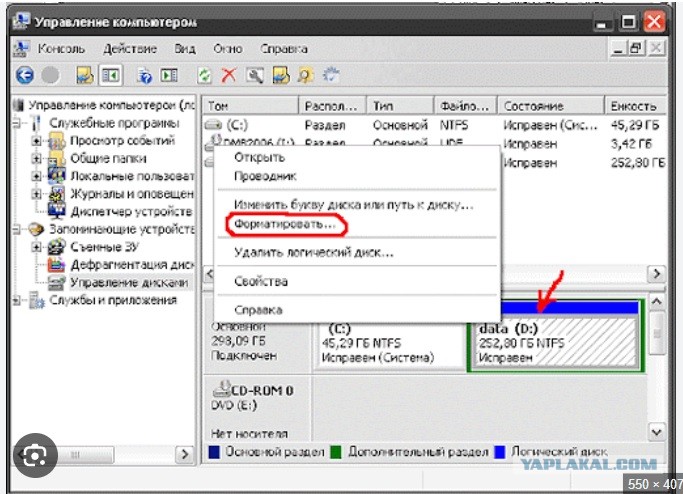The width and height of the screenshot is (683, 494).
Task: Open the Help question-mark toolbar icon
Action: [x=145, y=75]
